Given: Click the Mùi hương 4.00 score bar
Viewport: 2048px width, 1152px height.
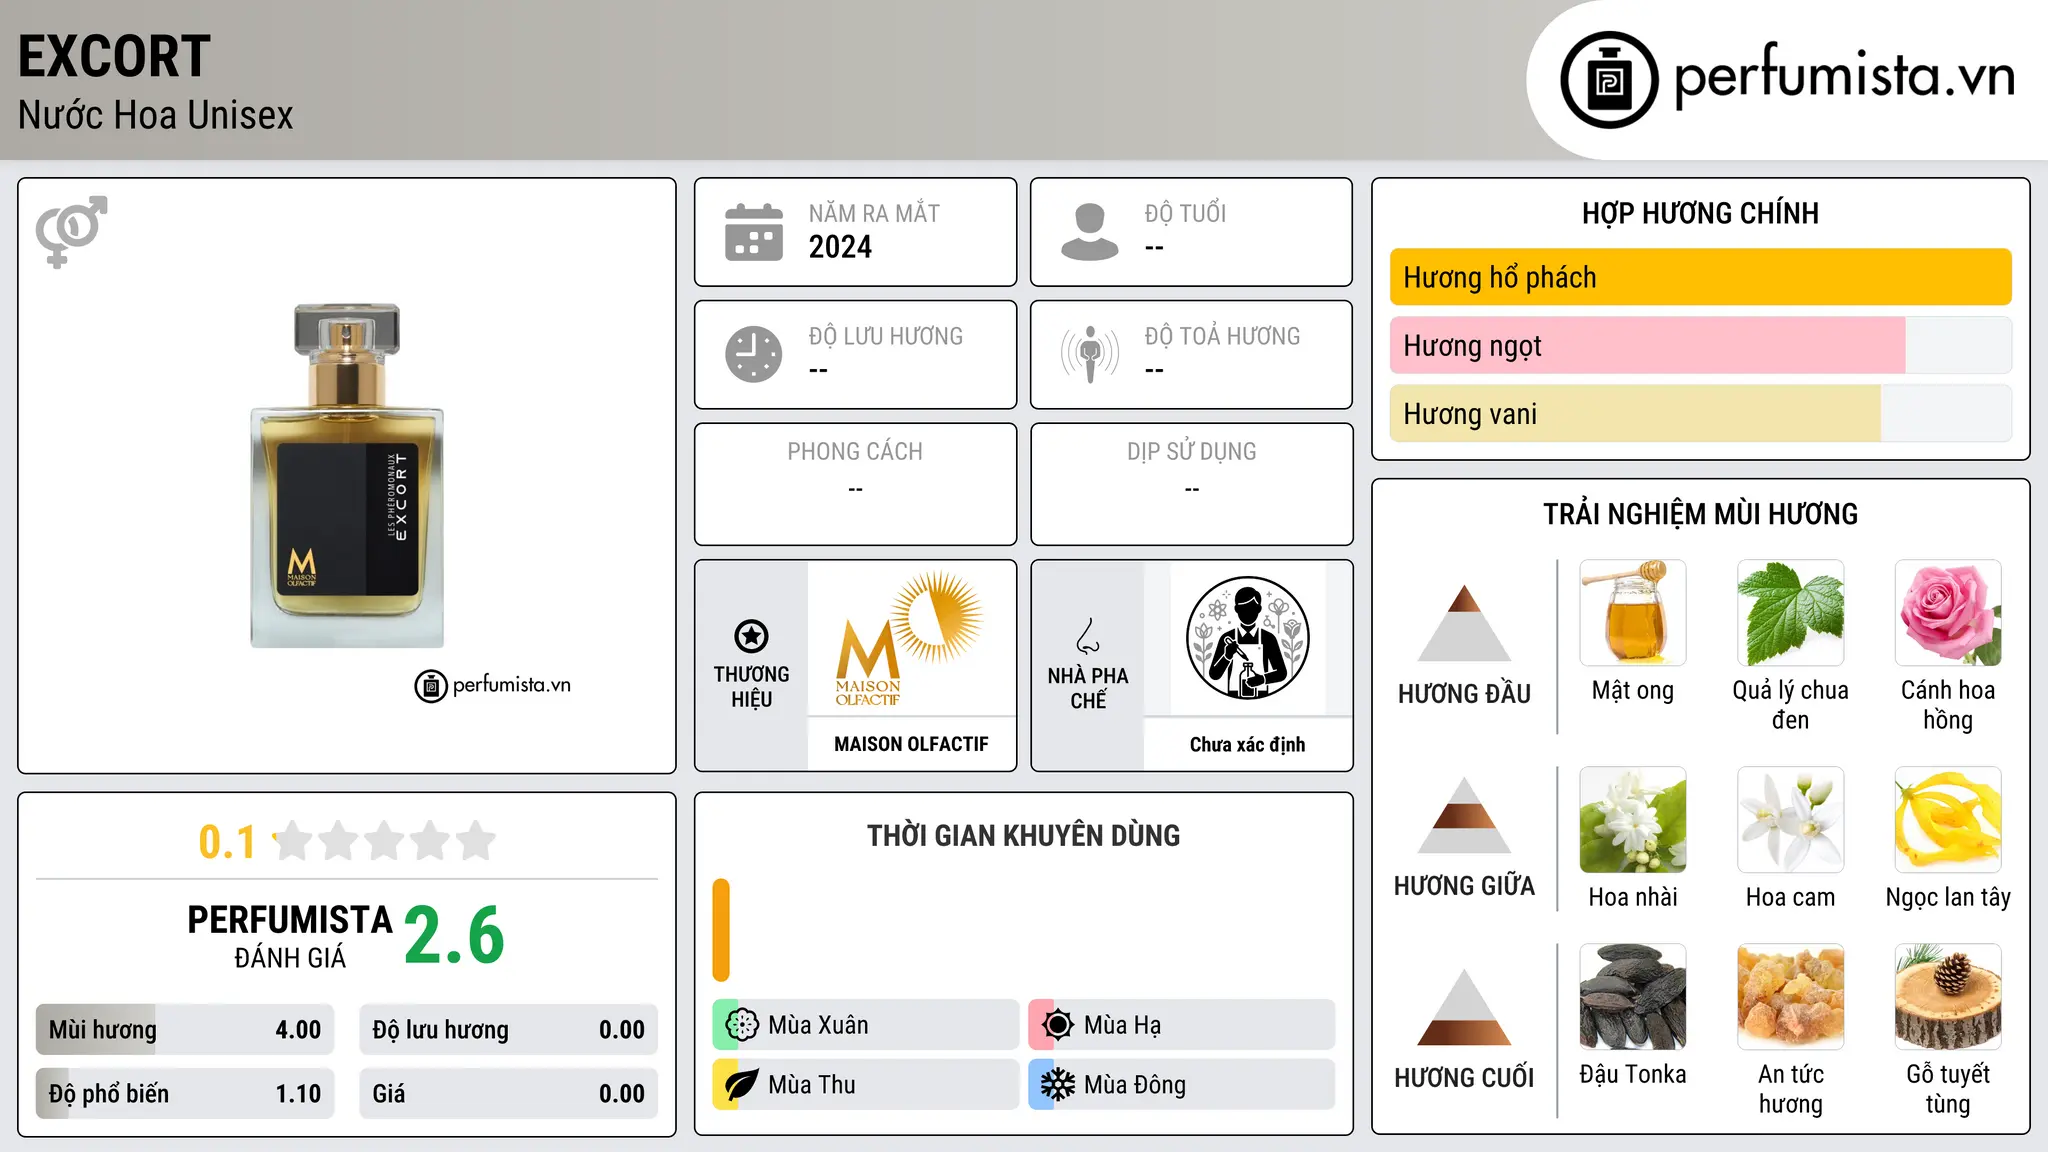Looking at the screenshot, I should (x=185, y=1030).
